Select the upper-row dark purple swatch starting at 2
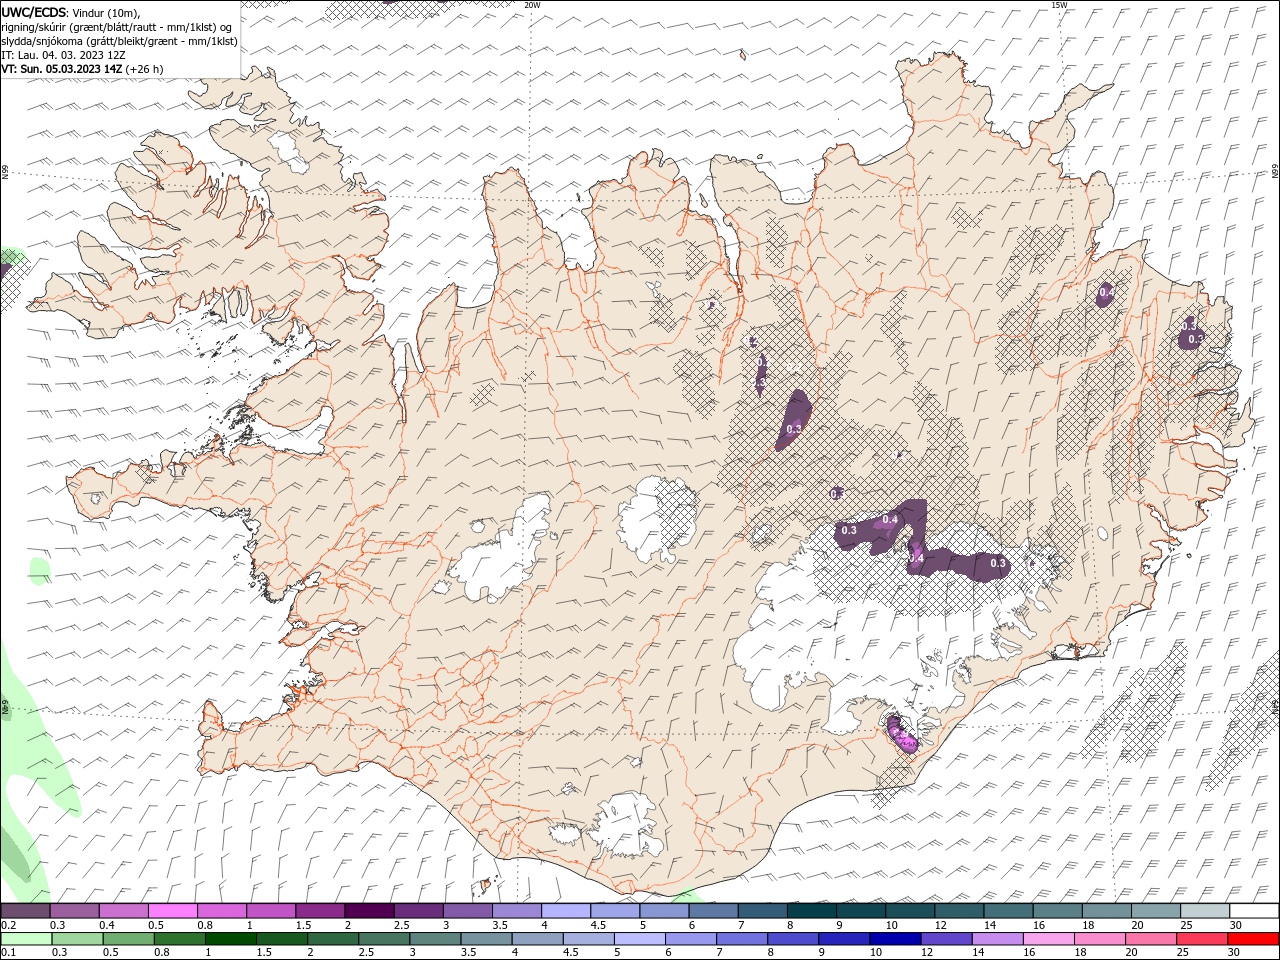Viewport: 1280px width, 960px height. pos(369,911)
